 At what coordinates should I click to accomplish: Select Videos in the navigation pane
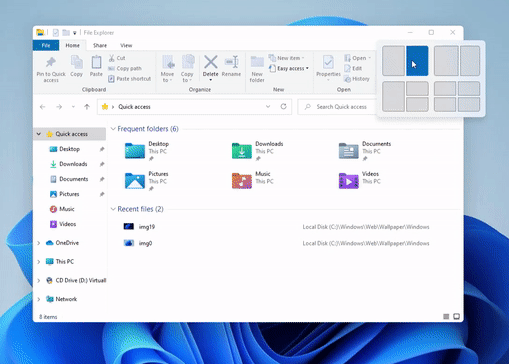[69, 224]
